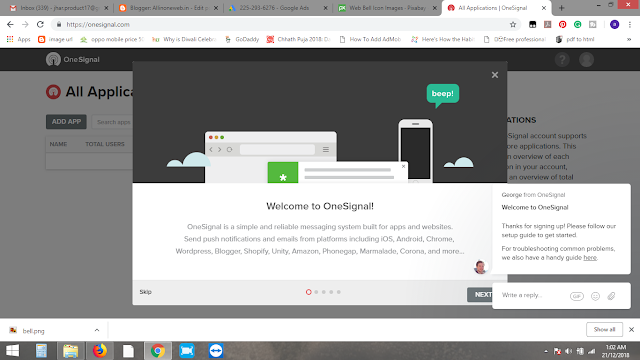Screen dimensions: 640x360
Task: Go forward in browser history
Action: click(x=25, y=24)
